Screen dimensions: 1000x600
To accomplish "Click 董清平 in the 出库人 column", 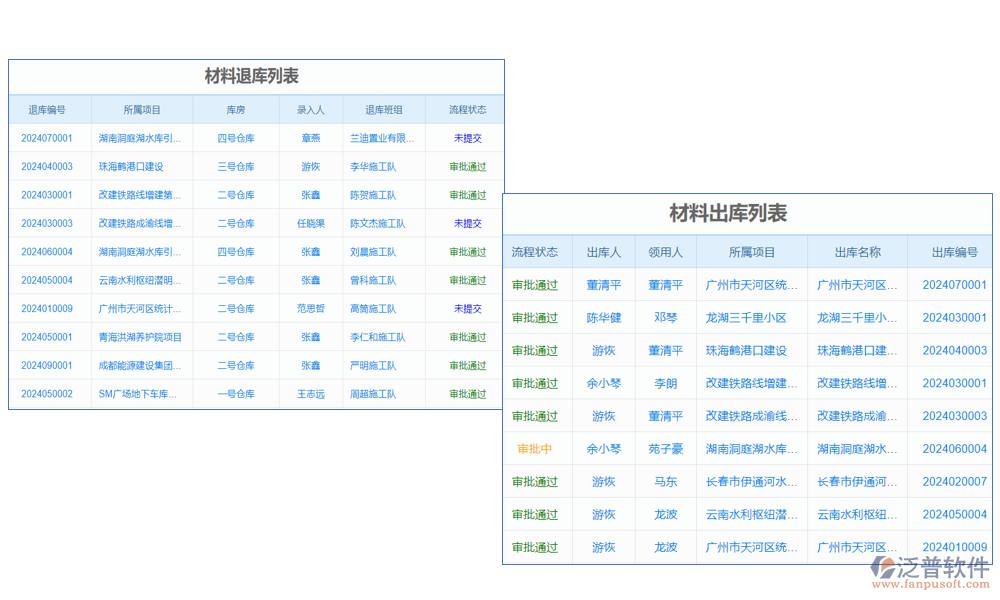I will coord(603,285).
